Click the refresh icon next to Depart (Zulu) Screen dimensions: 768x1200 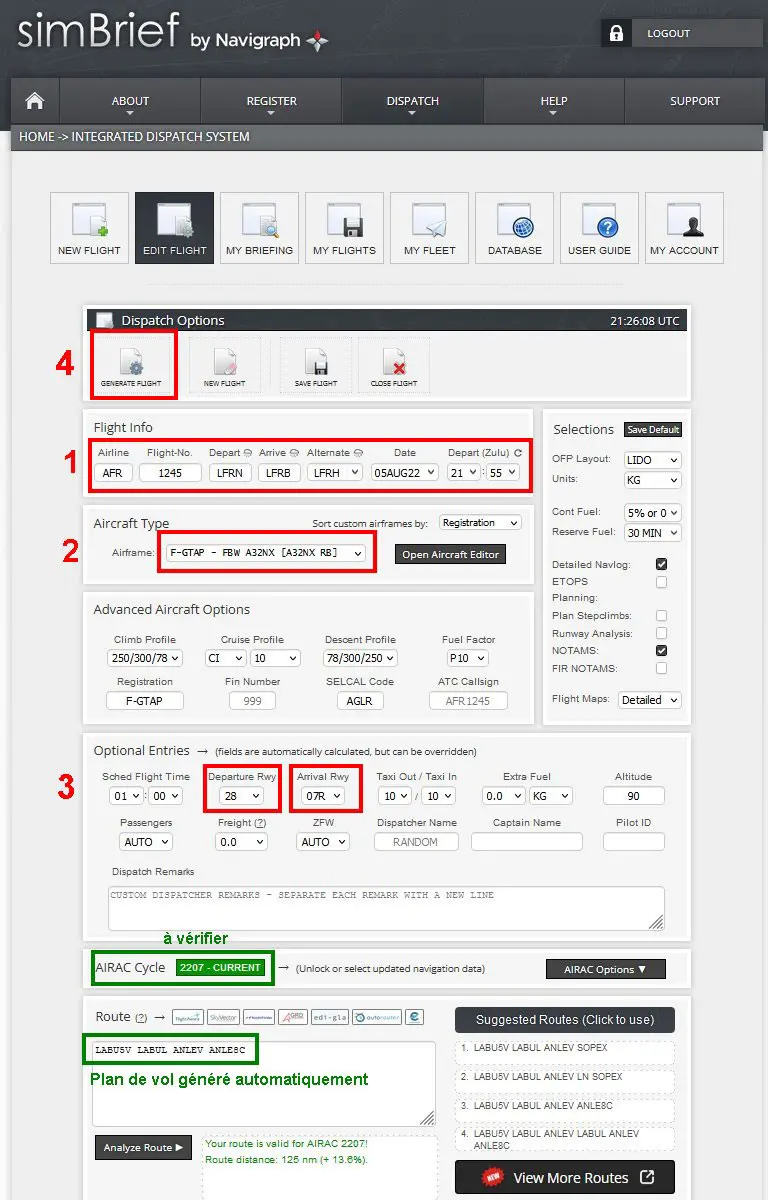click(518, 453)
